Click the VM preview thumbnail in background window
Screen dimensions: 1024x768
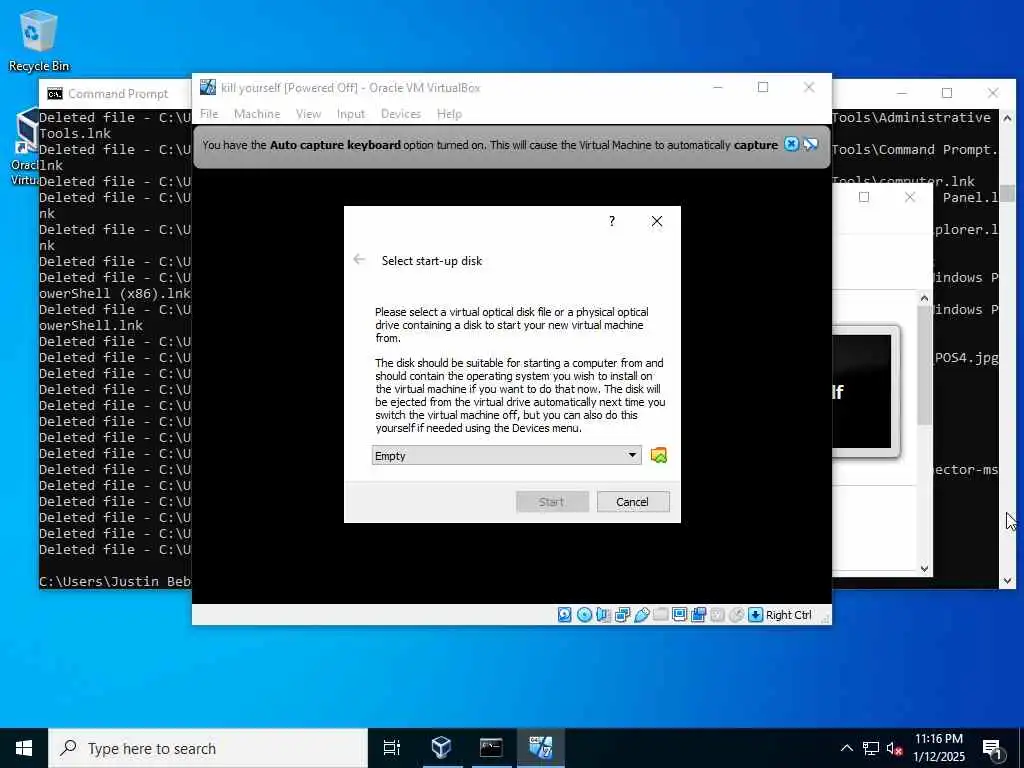865,391
